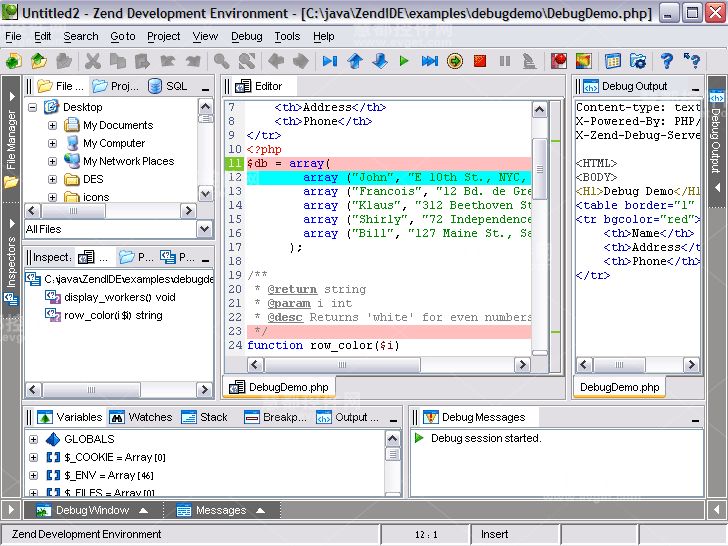Viewport: 728px width, 546px height.
Task: Click the Step Over debug icon
Action: click(x=330, y=61)
